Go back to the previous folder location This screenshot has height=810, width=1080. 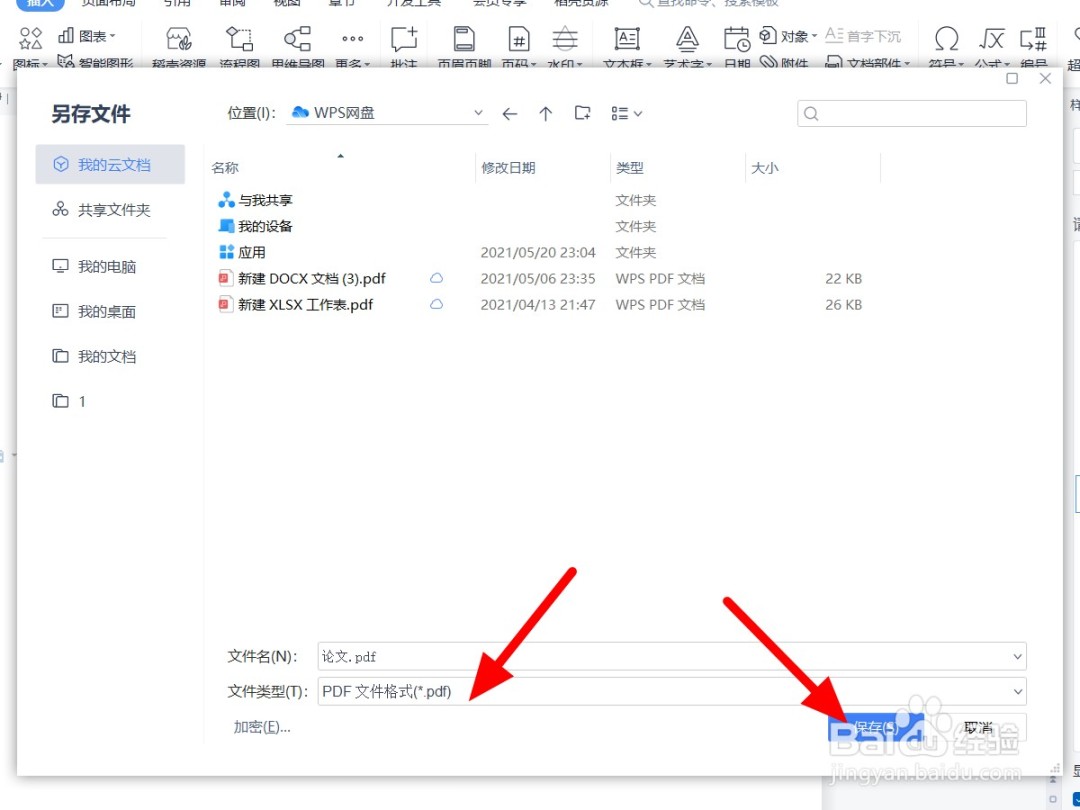tap(510, 114)
